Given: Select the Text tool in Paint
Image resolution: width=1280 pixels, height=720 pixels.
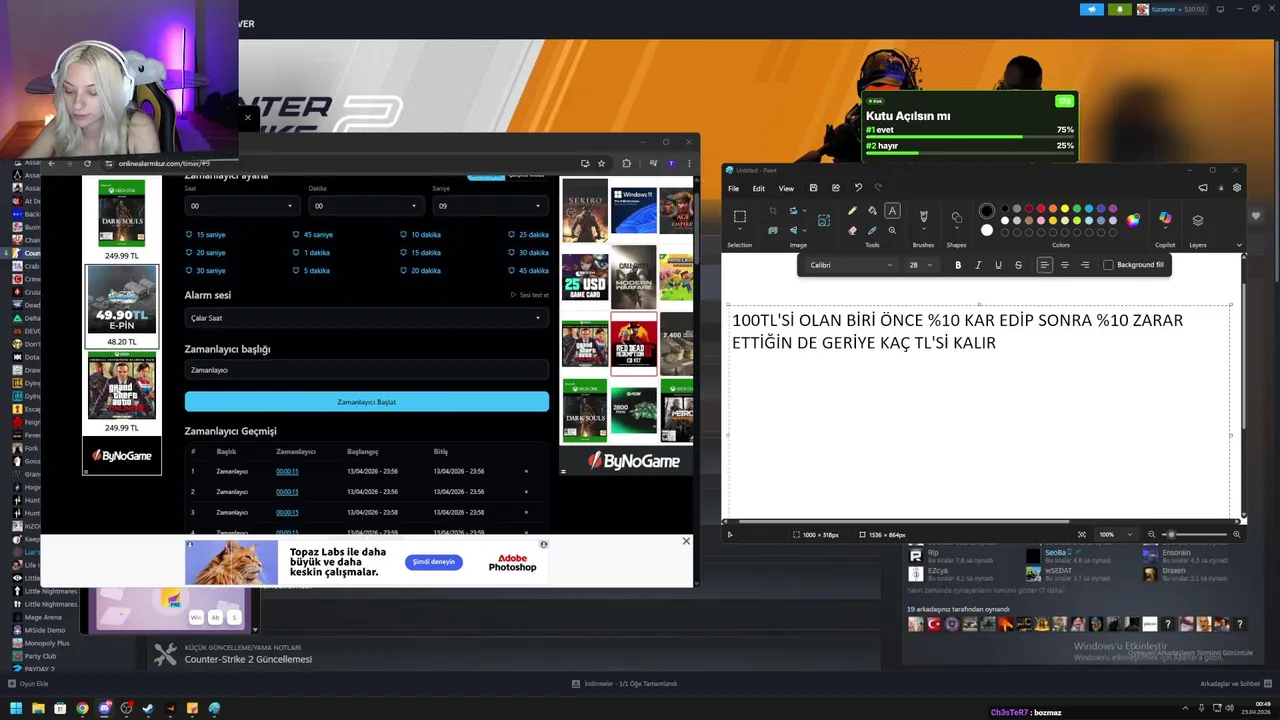Looking at the screenshot, I should [892, 211].
